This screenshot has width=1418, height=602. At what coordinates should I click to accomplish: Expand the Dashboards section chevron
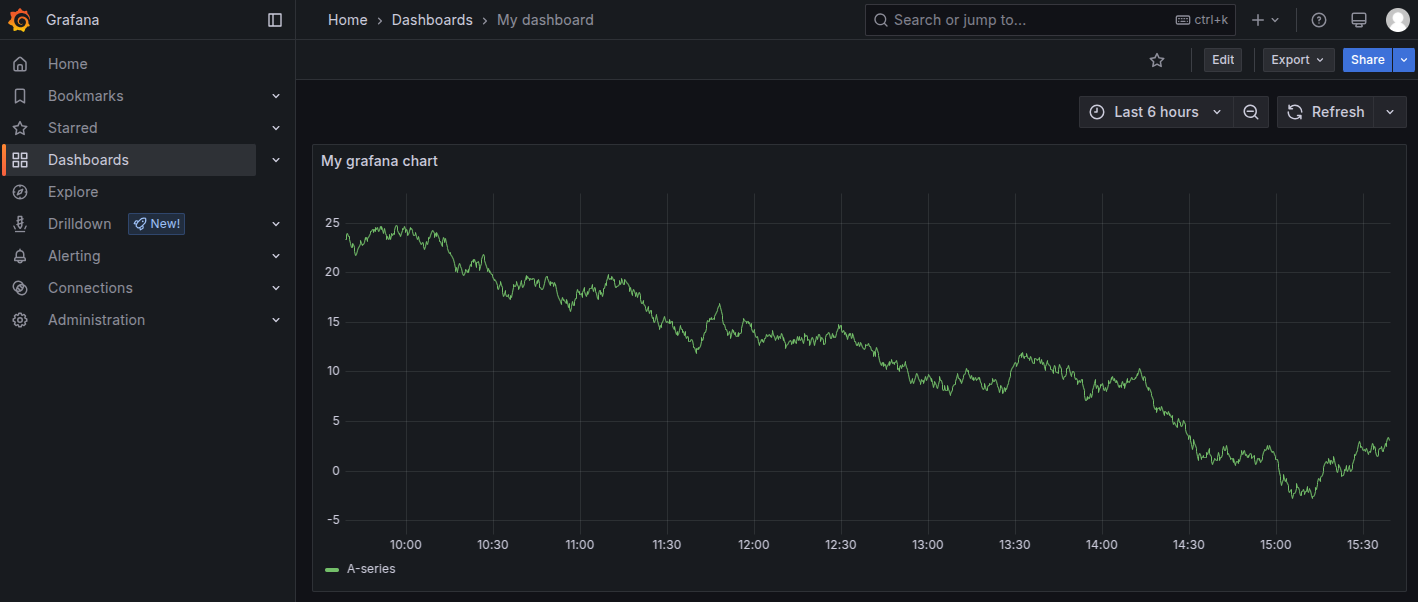pyautogui.click(x=276, y=160)
